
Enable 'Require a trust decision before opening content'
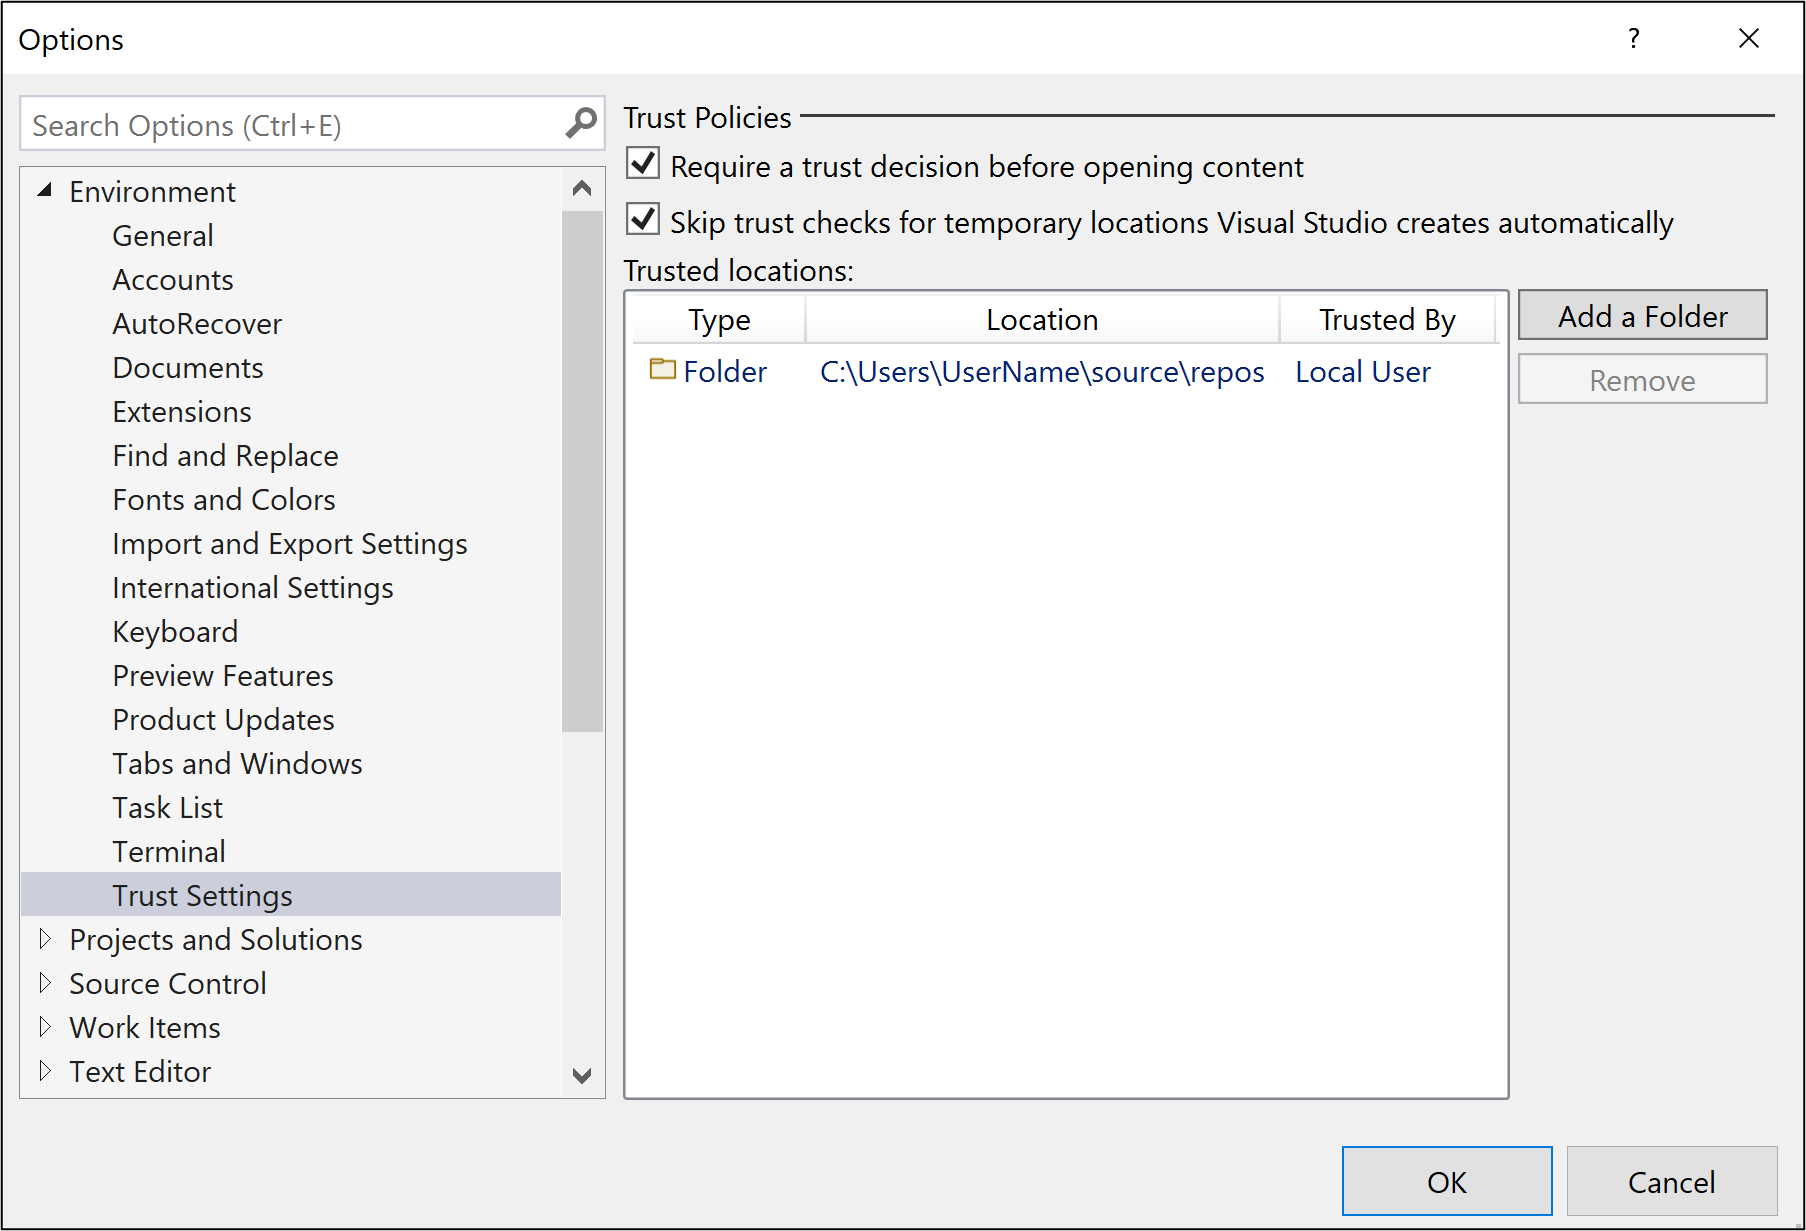tap(643, 163)
